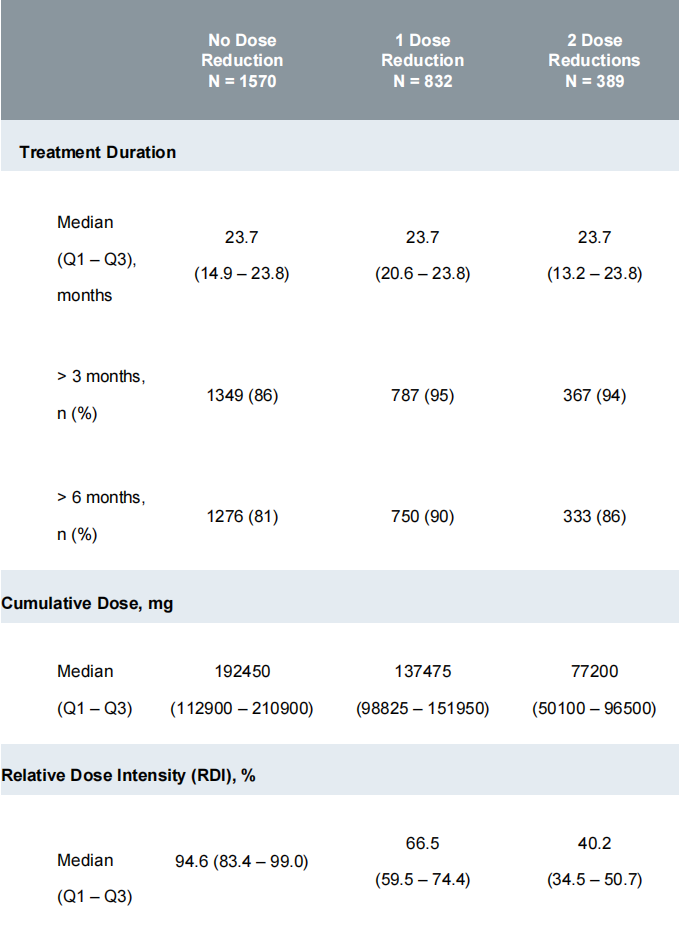This screenshot has height=928, width=679.
Task: Click the 1349 (86) cell
Action: [242, 395]
